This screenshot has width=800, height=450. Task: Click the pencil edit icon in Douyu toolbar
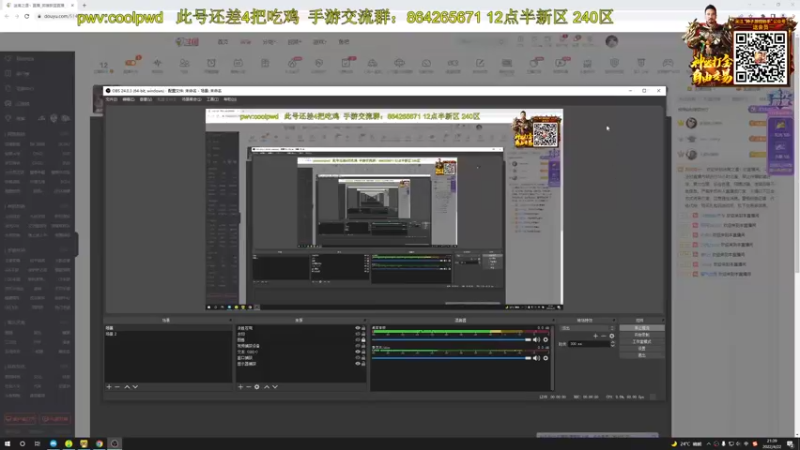(480, 63)
